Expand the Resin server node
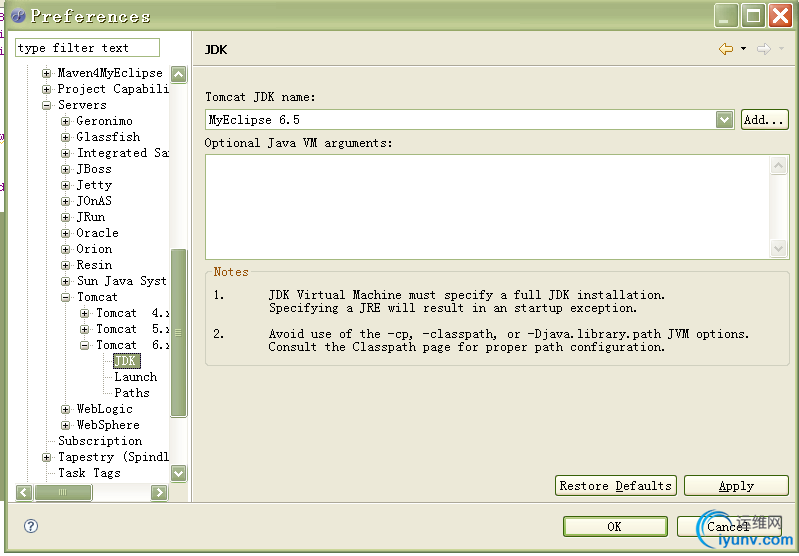Image resolution: width=799 pixels, height=556 pixels. (65, 266)
